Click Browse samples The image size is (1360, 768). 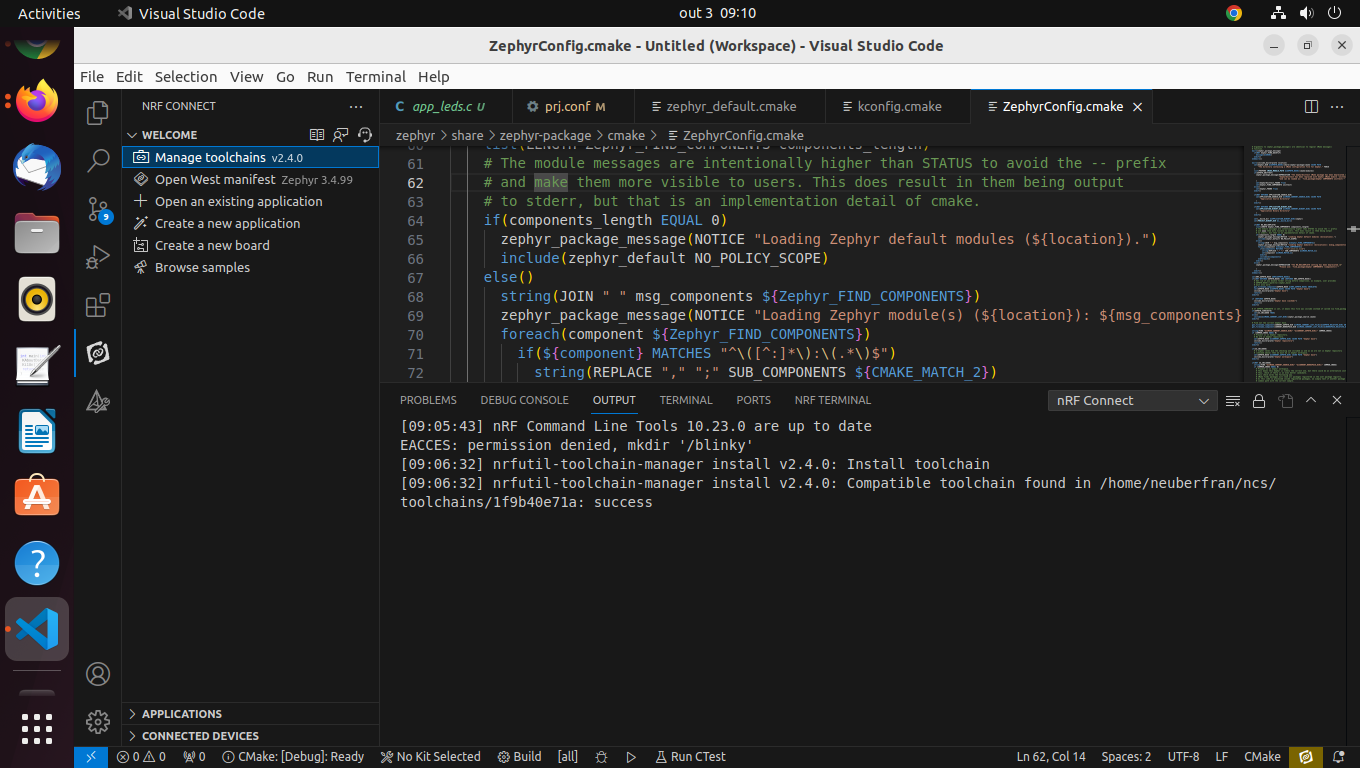[250, 267]
